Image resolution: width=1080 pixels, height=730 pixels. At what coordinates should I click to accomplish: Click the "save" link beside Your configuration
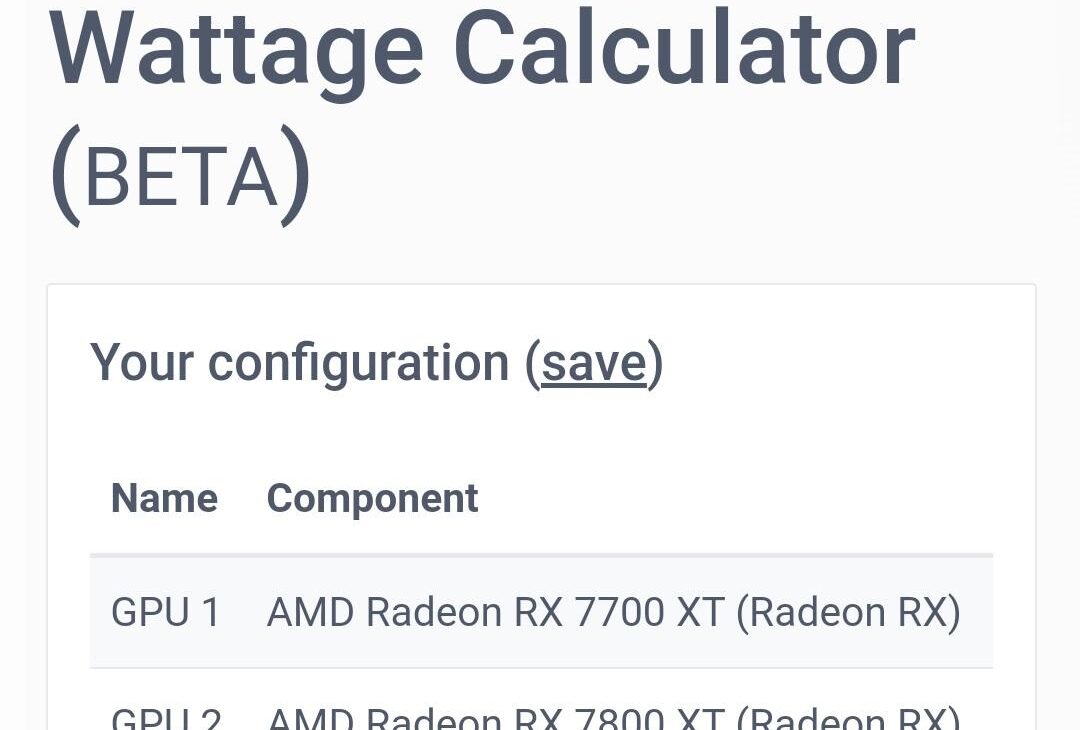[x=594, y=362]
